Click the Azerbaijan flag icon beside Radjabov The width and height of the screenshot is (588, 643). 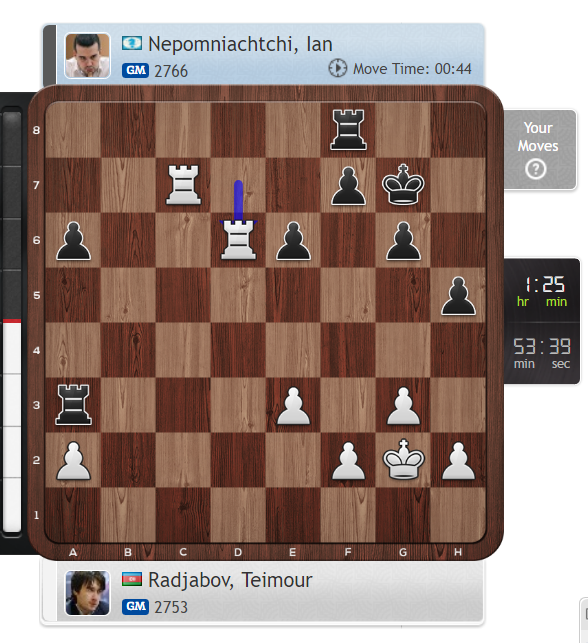click(132, 579)
